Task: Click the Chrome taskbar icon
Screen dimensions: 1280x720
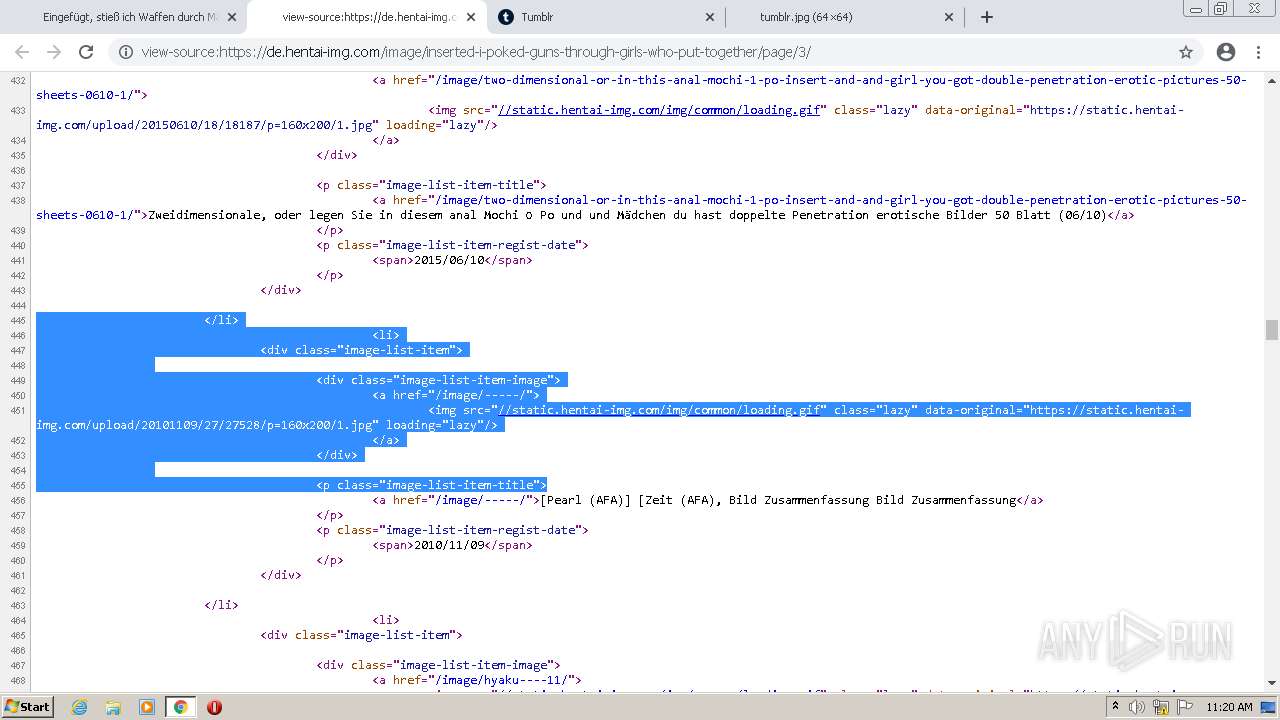Action: coord(181,707)
